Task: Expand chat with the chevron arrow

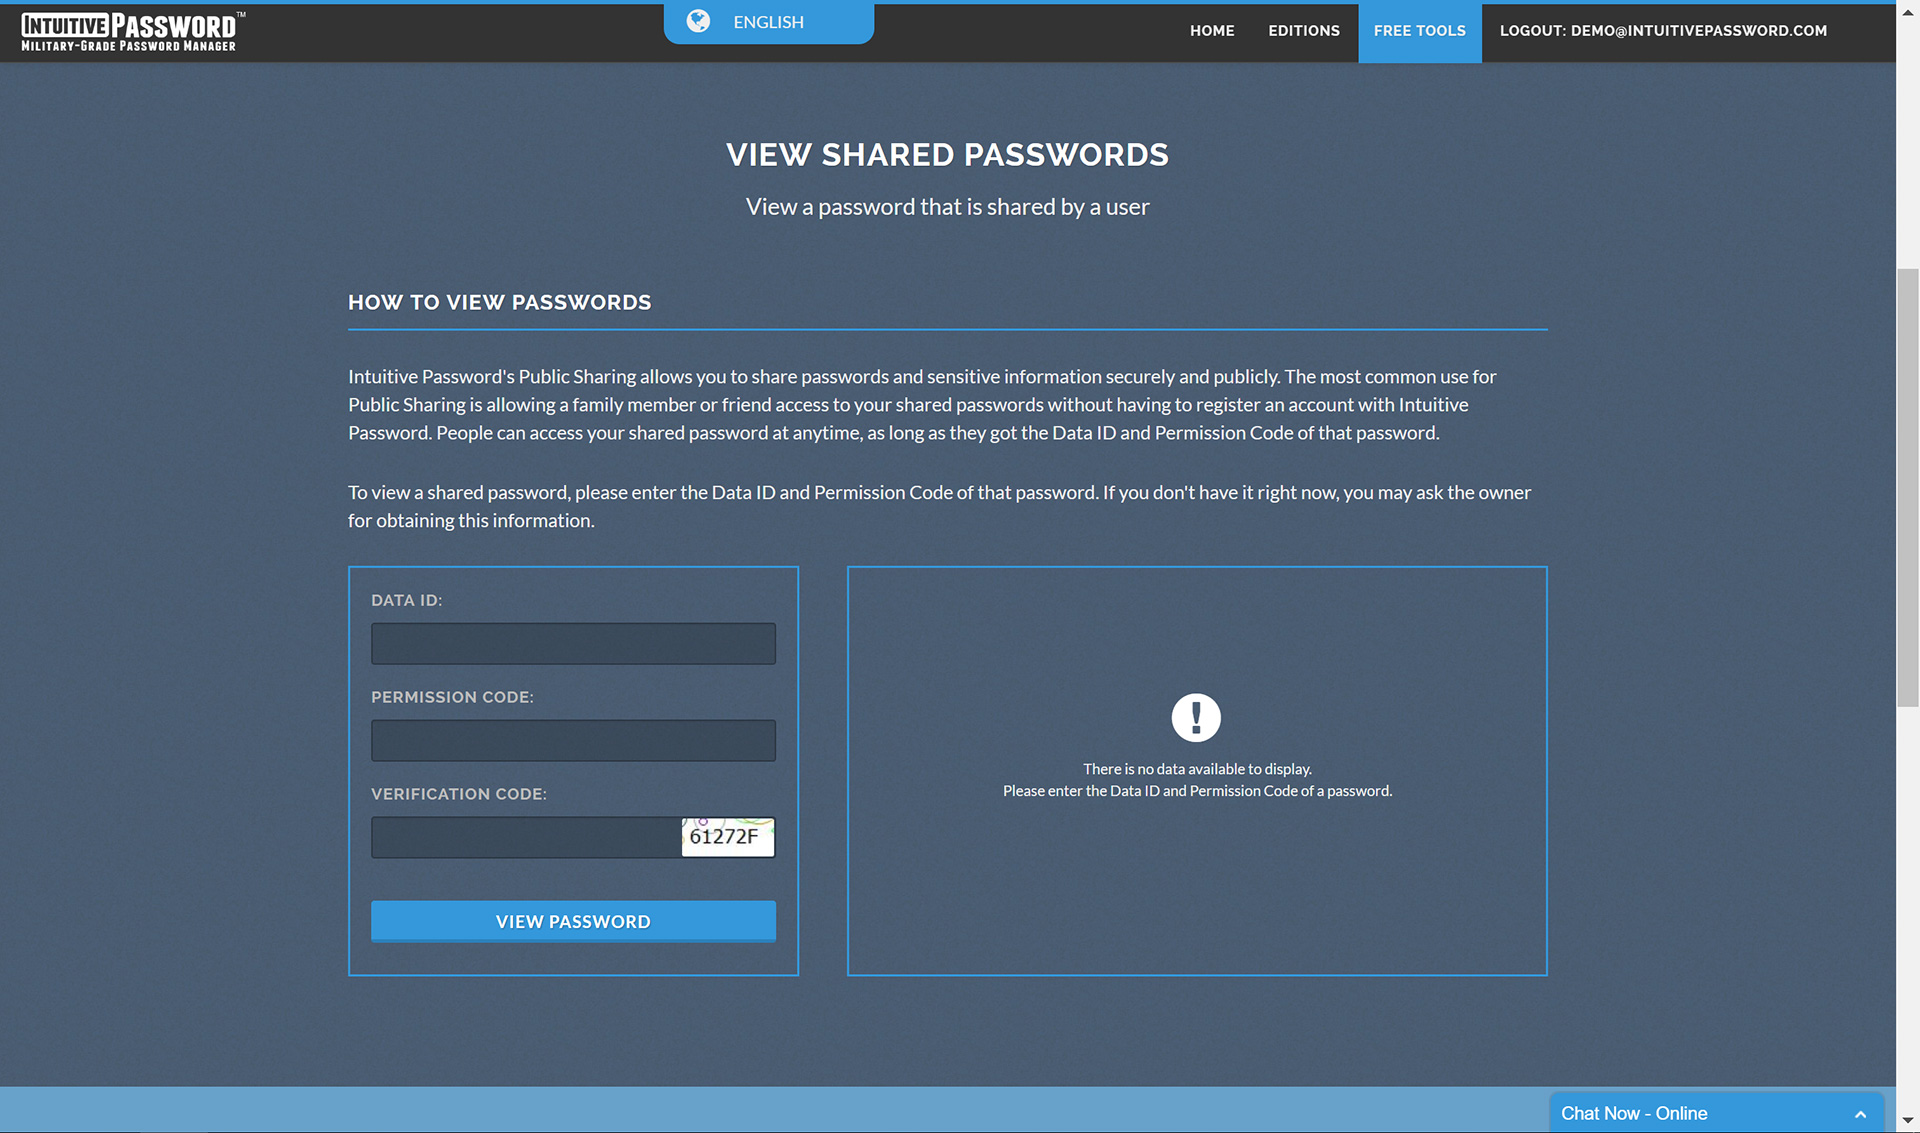Action: click(x=1860, y=1114)
